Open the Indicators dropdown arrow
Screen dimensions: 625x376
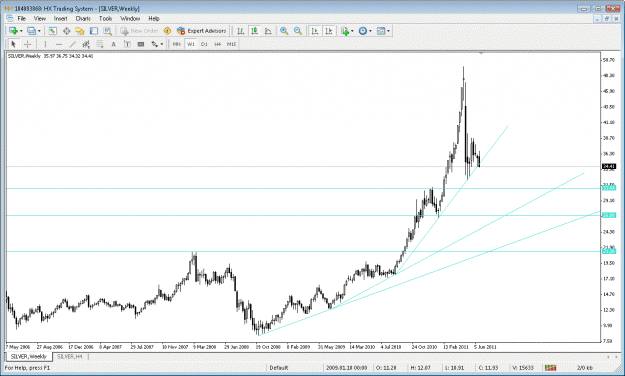tap(352, 31)
